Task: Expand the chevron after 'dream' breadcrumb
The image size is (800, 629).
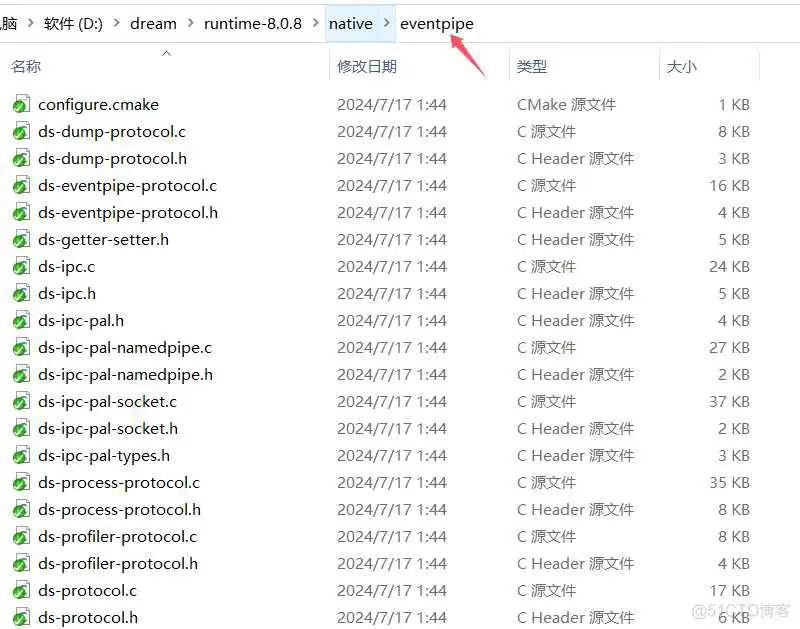Action: [190, 23]
